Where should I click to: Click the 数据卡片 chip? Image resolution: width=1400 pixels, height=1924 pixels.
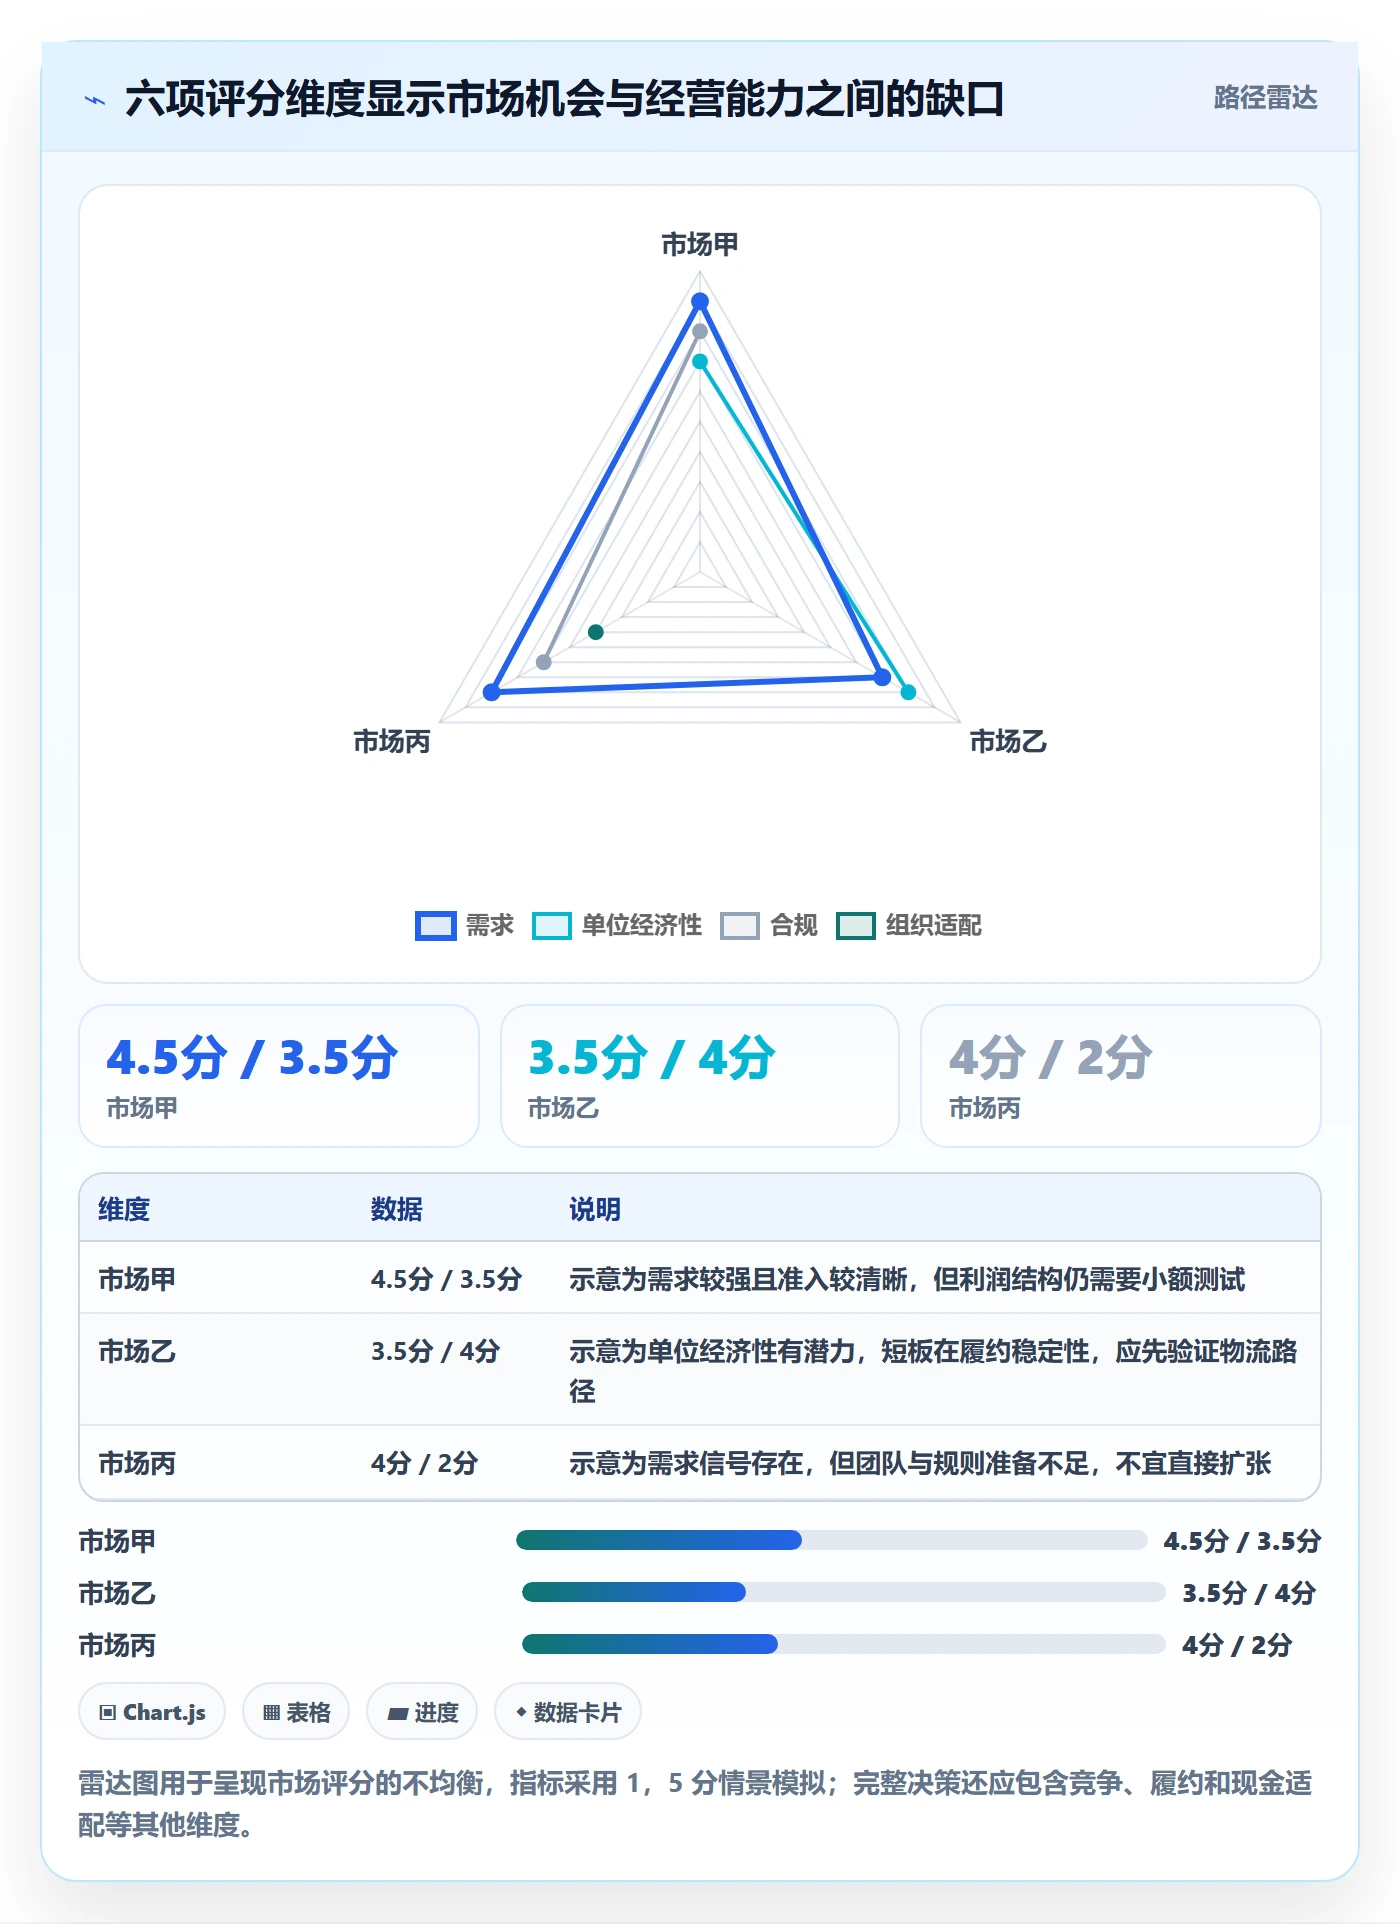coord(568,1712)
